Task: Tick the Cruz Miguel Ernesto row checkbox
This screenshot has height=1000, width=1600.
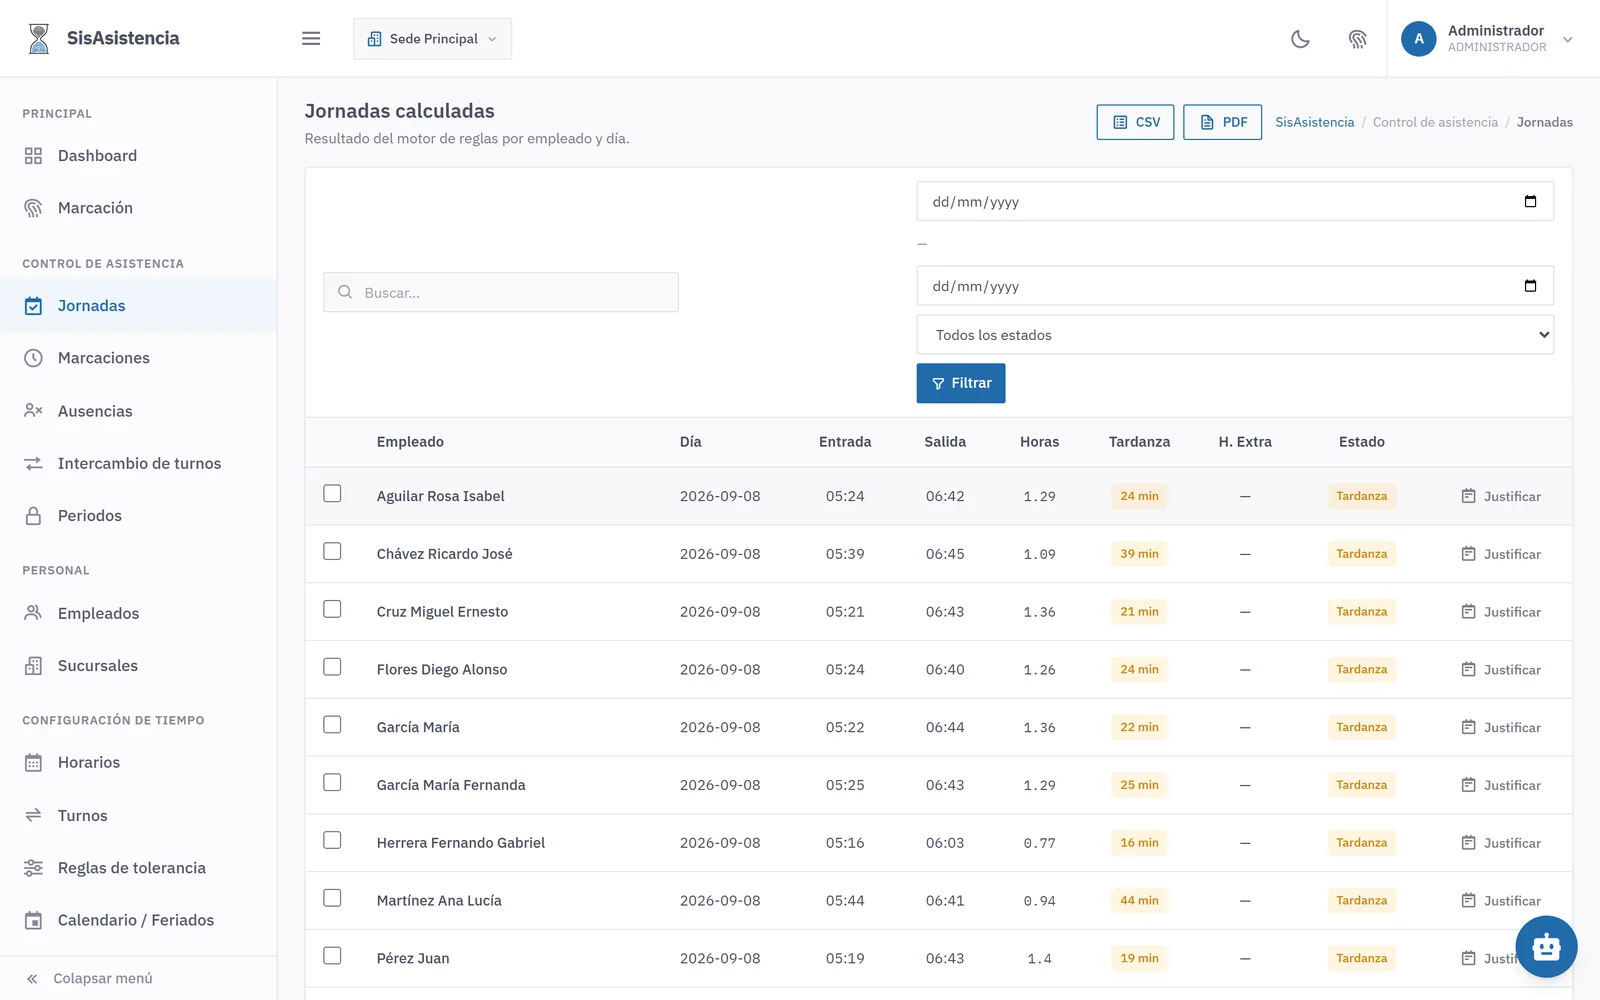Action: point(332,609)
